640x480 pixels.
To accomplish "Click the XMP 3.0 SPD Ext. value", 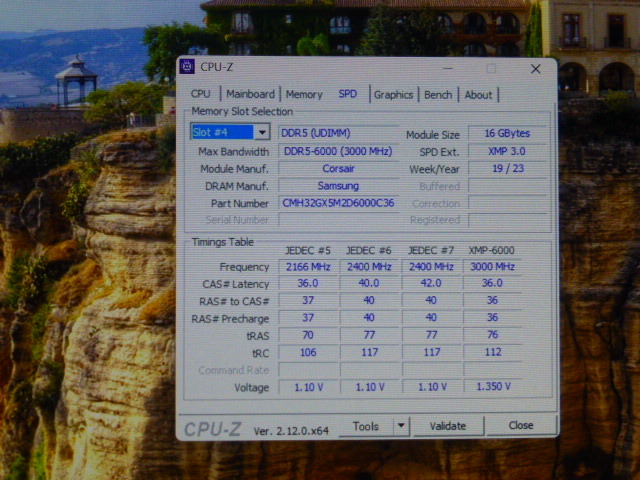I will (x=507, y=151).
